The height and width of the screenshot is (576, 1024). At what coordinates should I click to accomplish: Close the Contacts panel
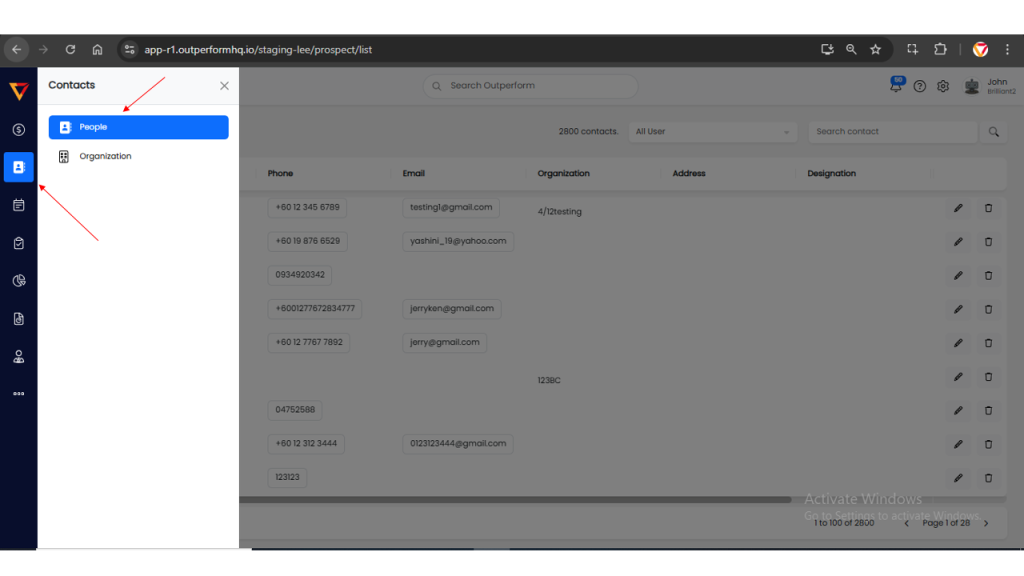pos(224,86)
